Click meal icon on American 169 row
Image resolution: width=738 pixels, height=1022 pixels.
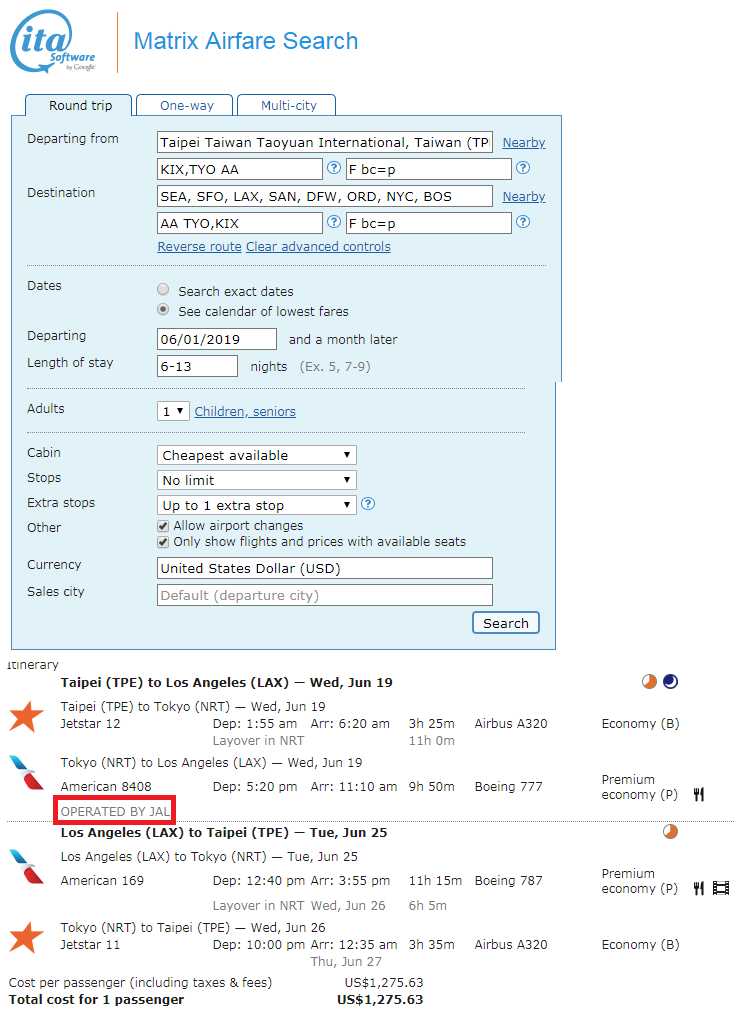click(699, 888)
